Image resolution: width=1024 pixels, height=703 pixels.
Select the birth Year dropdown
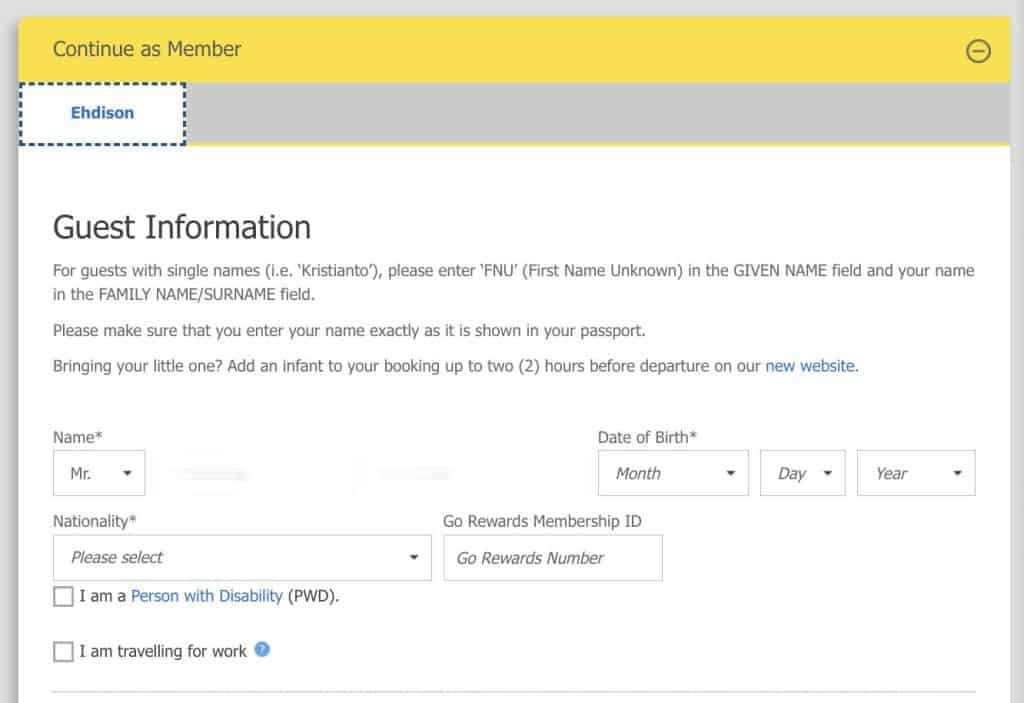pos(916,474)
